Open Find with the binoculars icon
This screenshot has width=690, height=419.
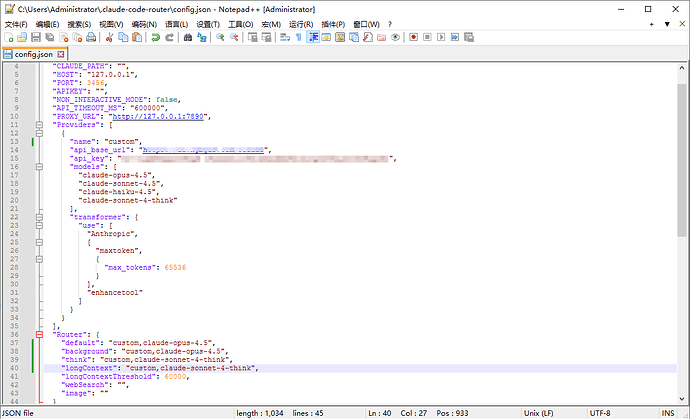188,37
